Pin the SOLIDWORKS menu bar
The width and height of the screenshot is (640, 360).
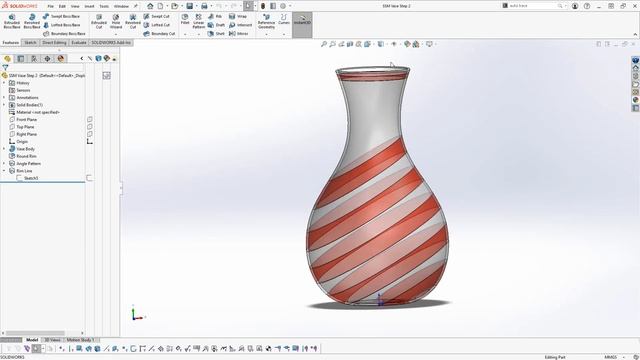pyautogui.click(x=136, y=6)
